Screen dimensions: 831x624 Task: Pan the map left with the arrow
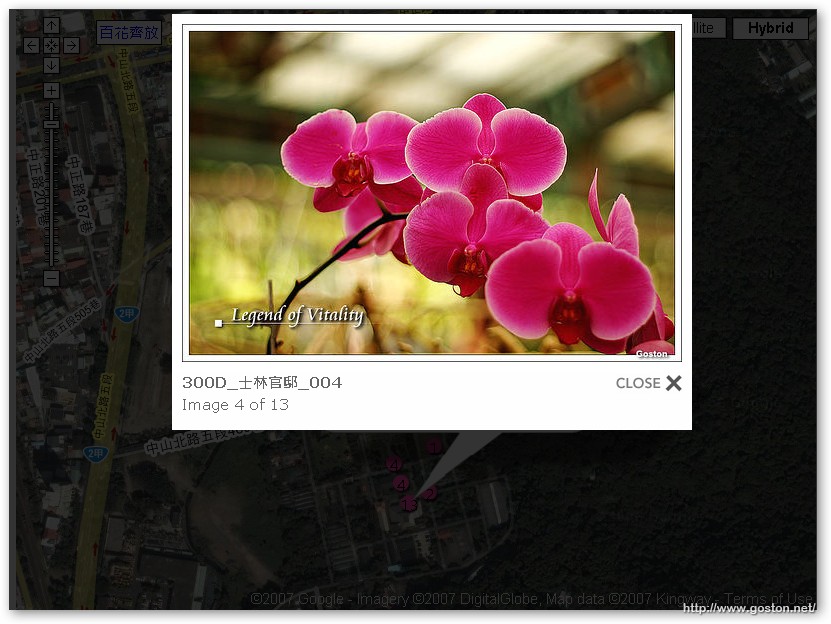pyautogui.click(x=31, y=45)
